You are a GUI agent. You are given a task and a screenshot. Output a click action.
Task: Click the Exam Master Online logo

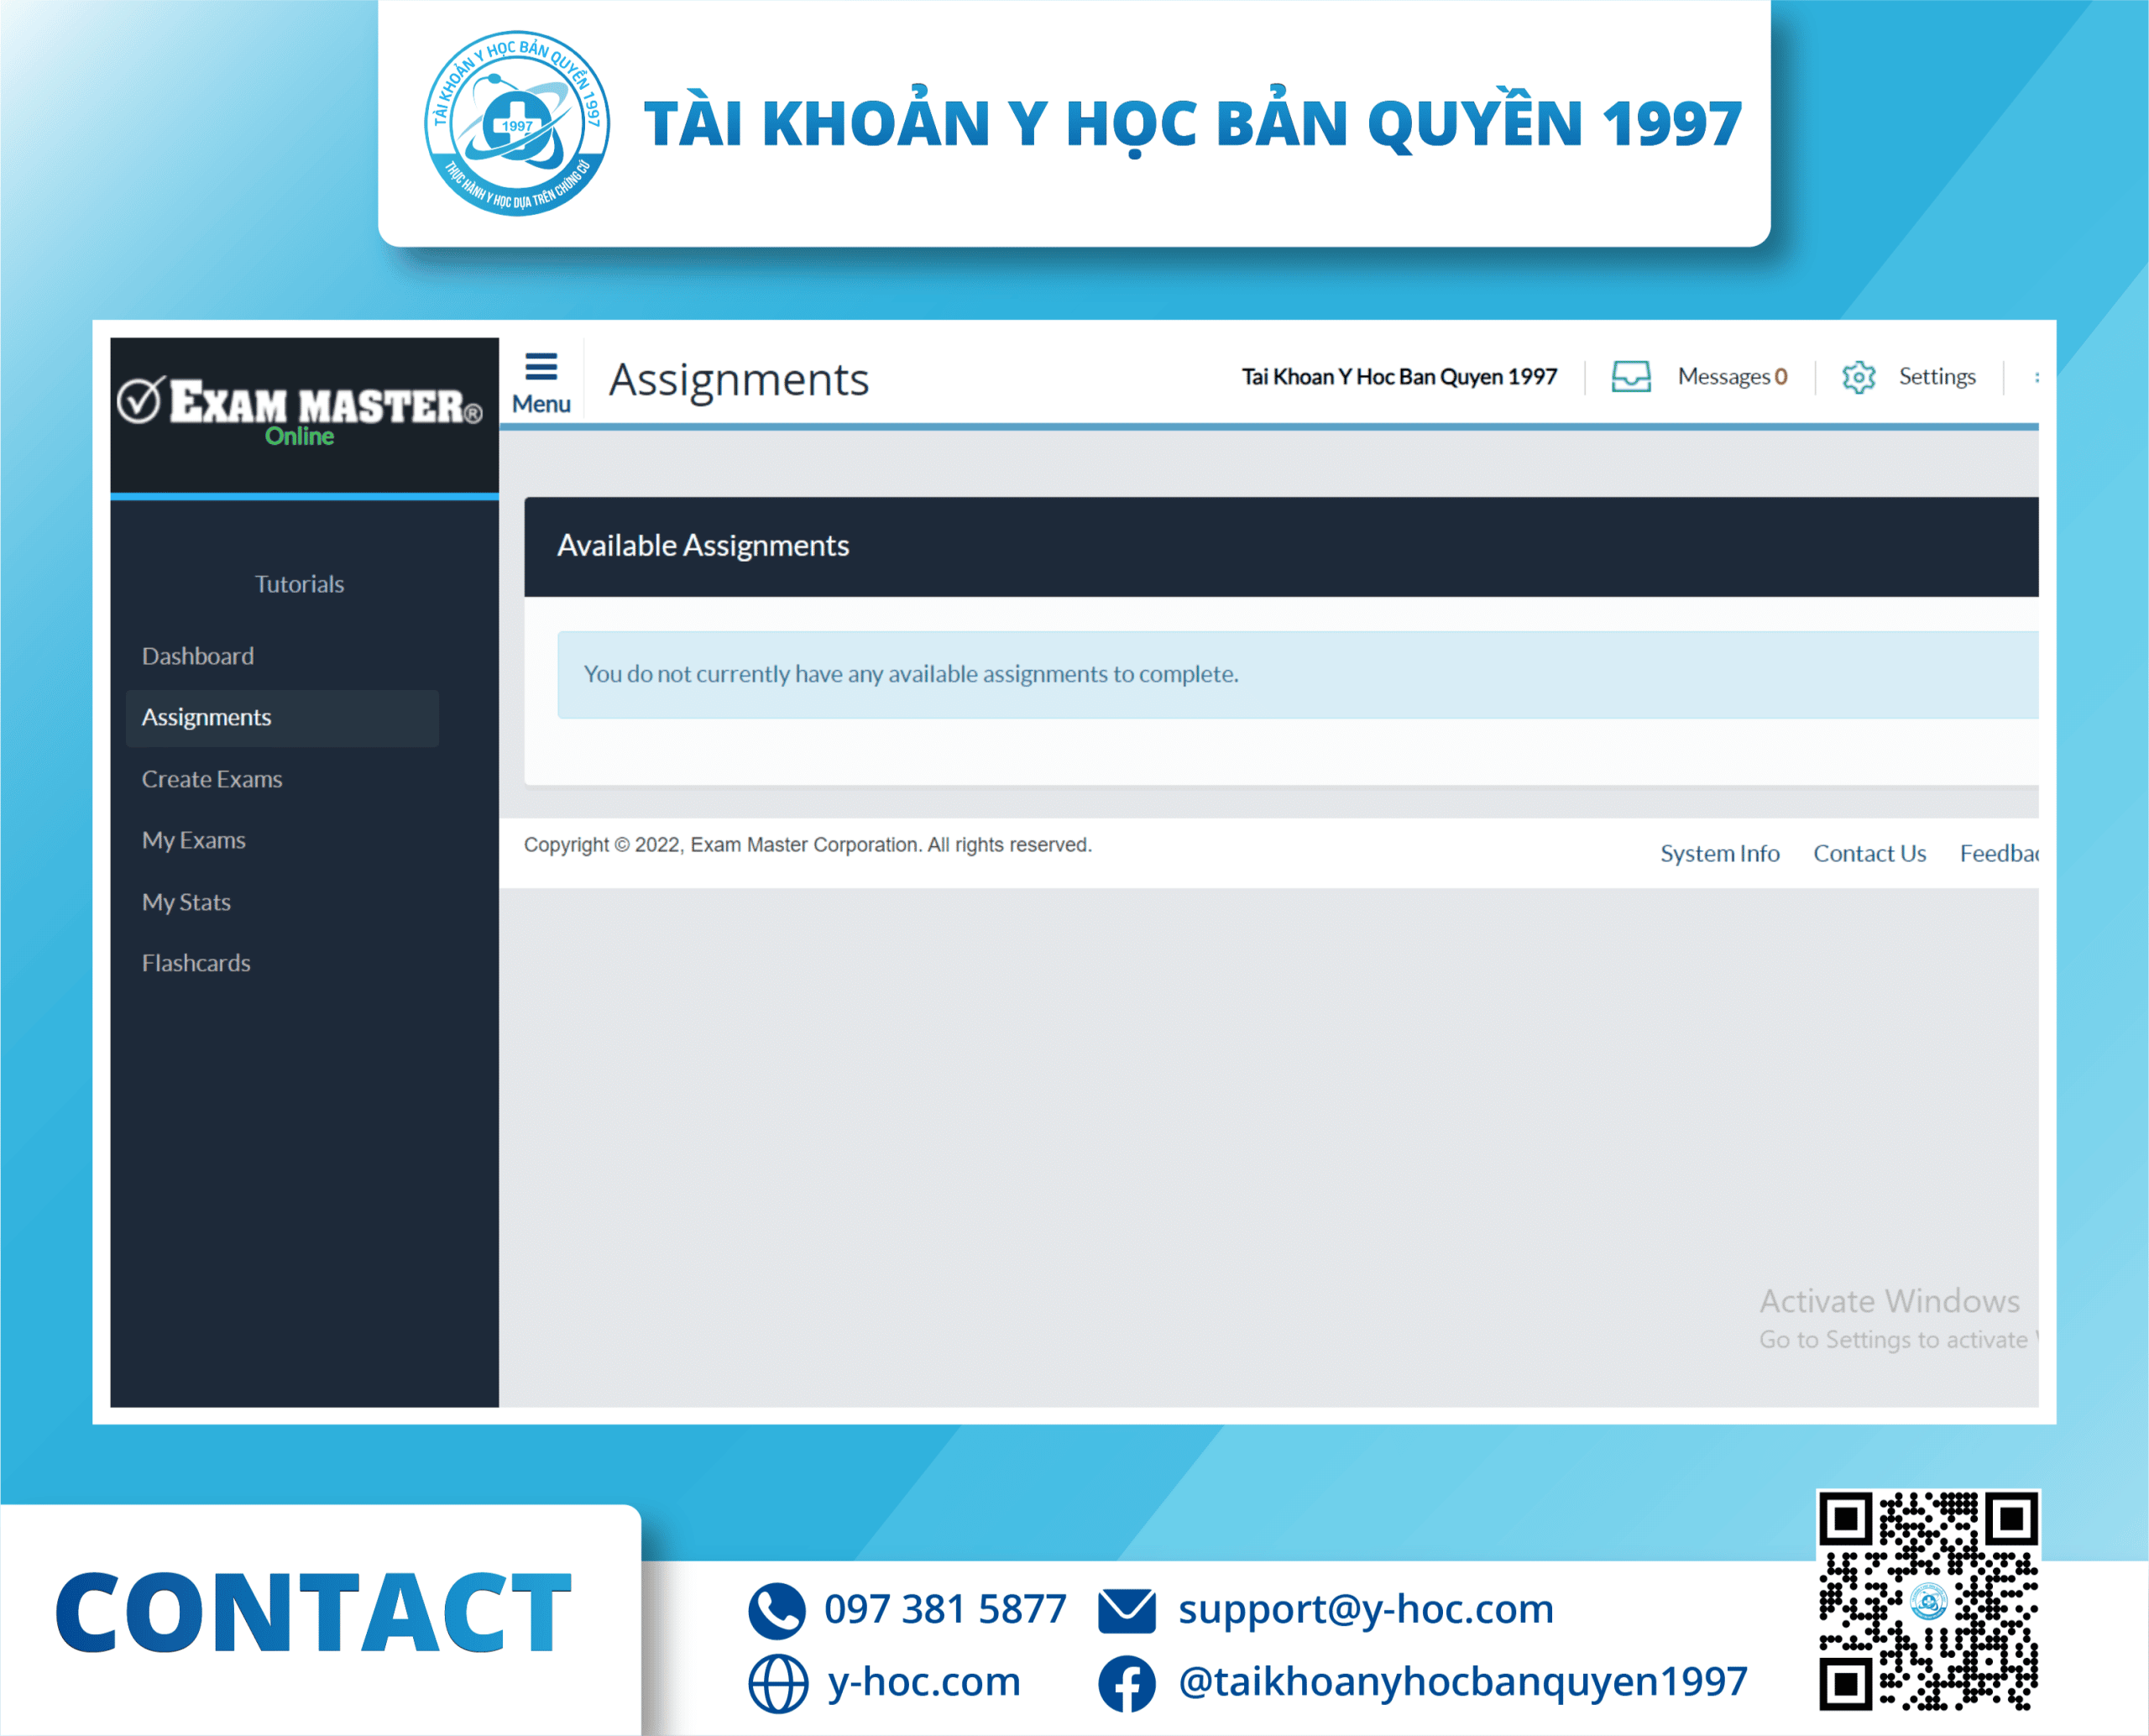pyautogui.click(x=300, y=410)
